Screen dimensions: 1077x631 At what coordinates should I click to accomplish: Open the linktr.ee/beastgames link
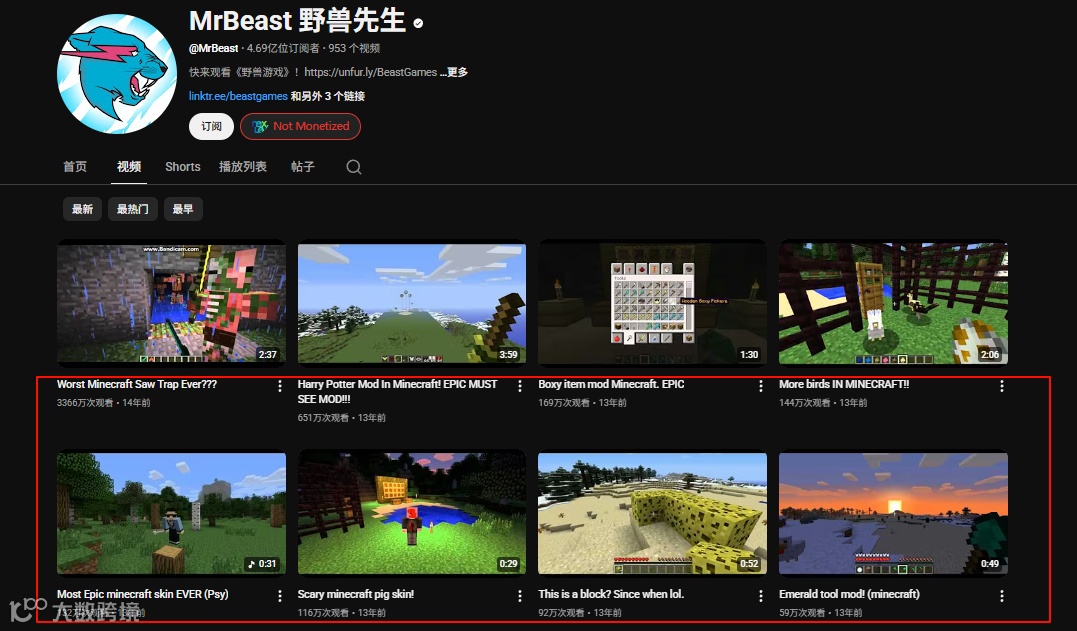238,96
